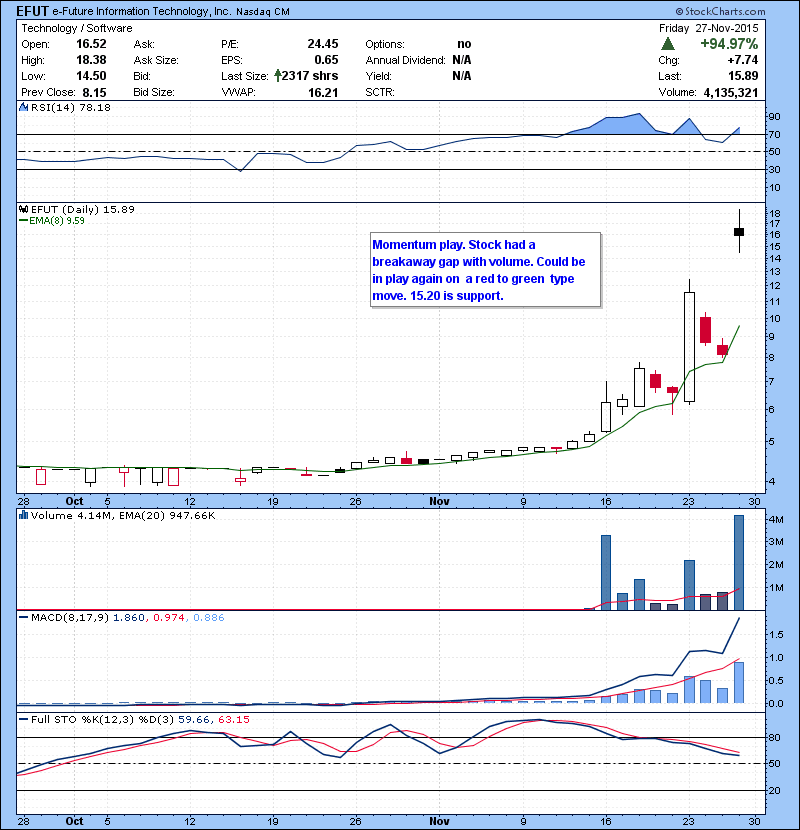Viewport: 800px width, 830px height.
Task: Click the Nov 16 volume bar above 3M
Action: pyautogui.click(x=606, y=572)
